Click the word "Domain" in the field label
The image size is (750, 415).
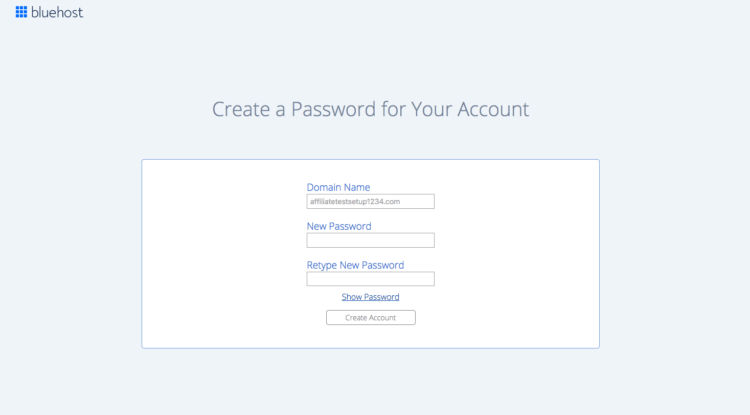pyautogui.click(x=325, y=187)
